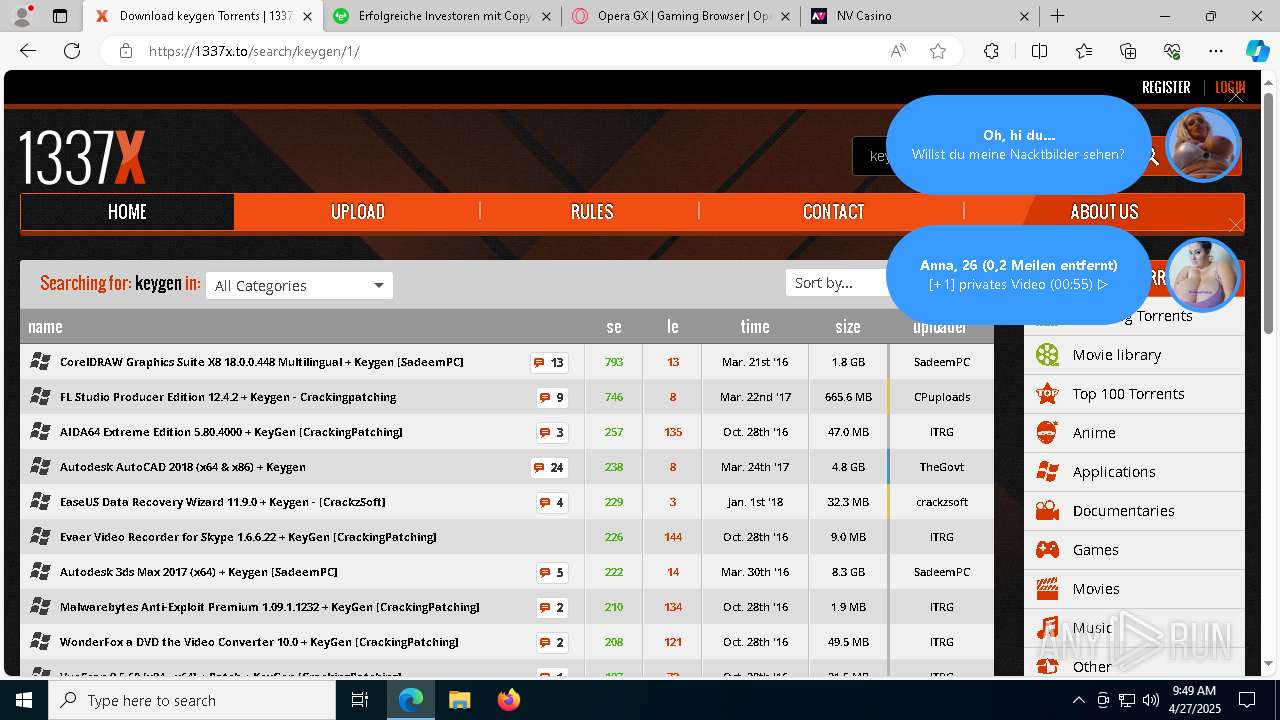Open the Documentaries category icon

[1047, 511]
